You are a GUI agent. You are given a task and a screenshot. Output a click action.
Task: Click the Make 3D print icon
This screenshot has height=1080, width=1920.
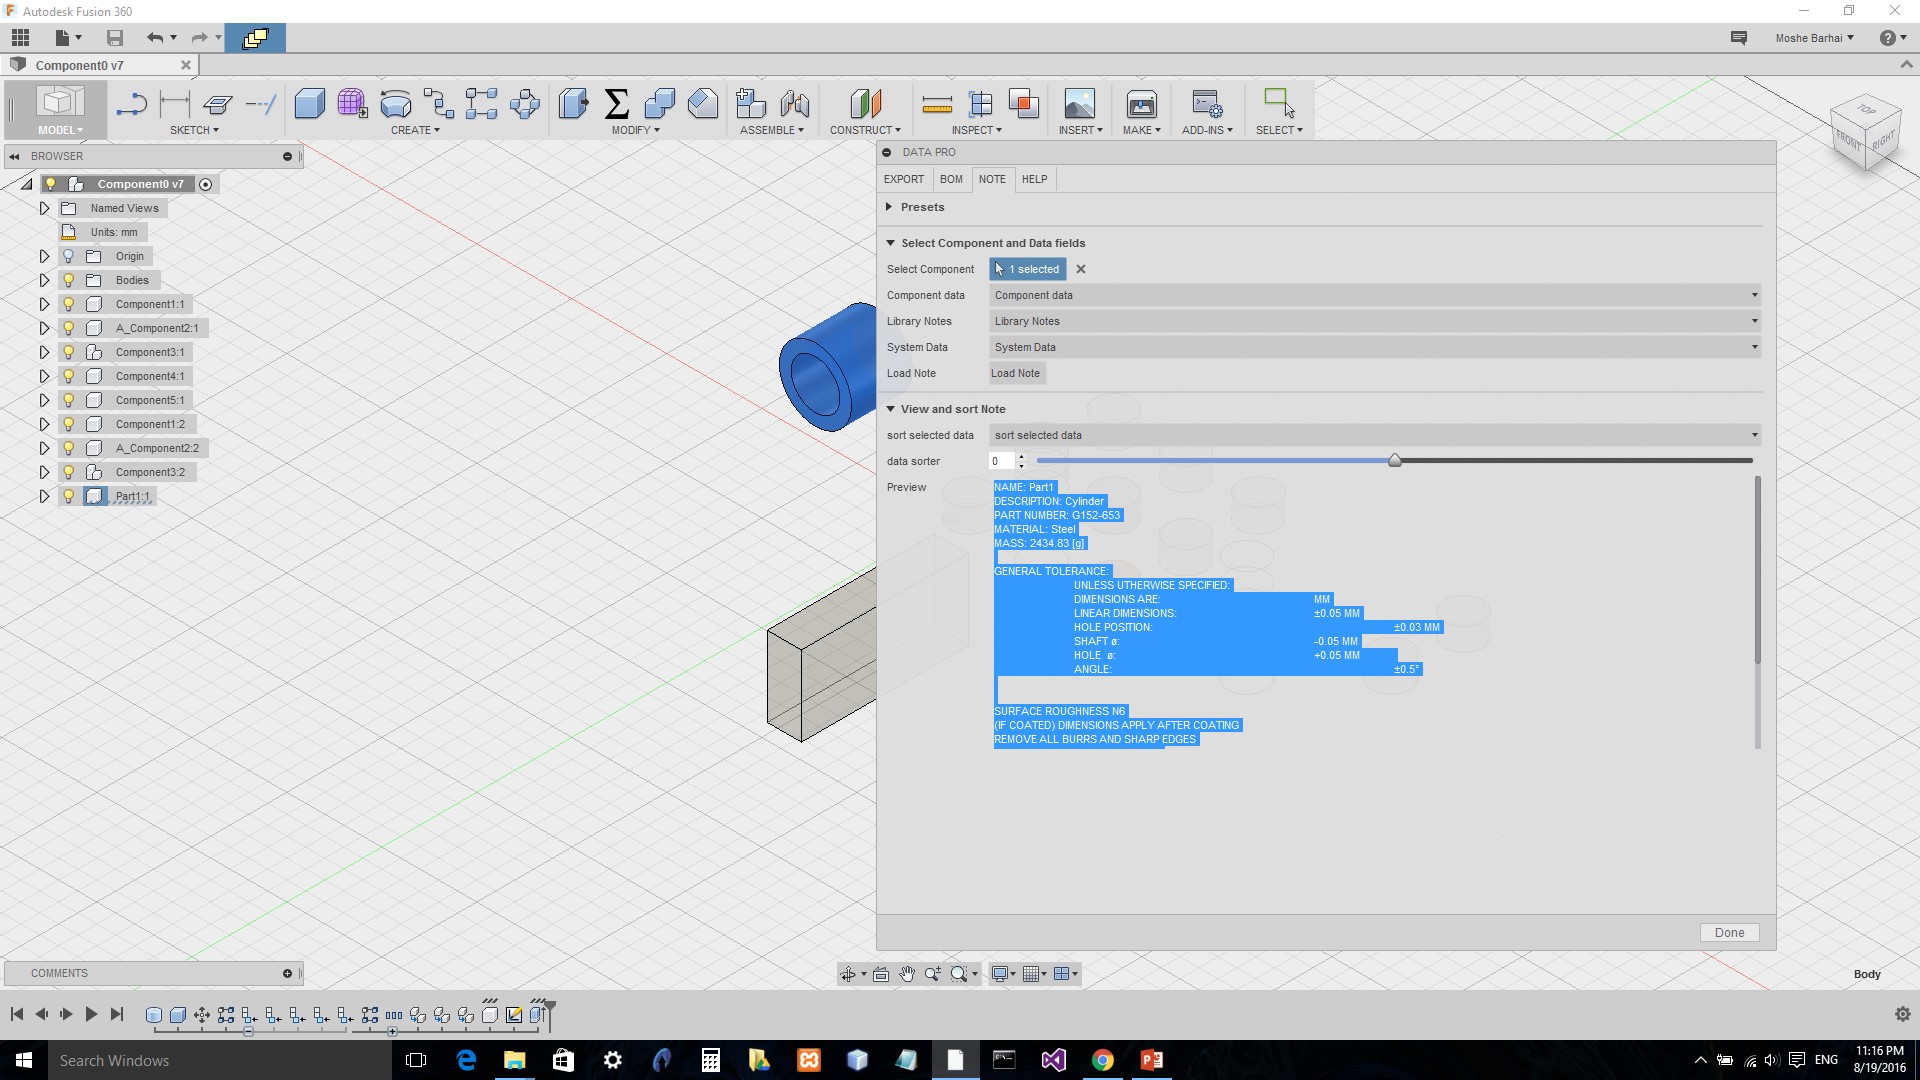[1141, 104]
